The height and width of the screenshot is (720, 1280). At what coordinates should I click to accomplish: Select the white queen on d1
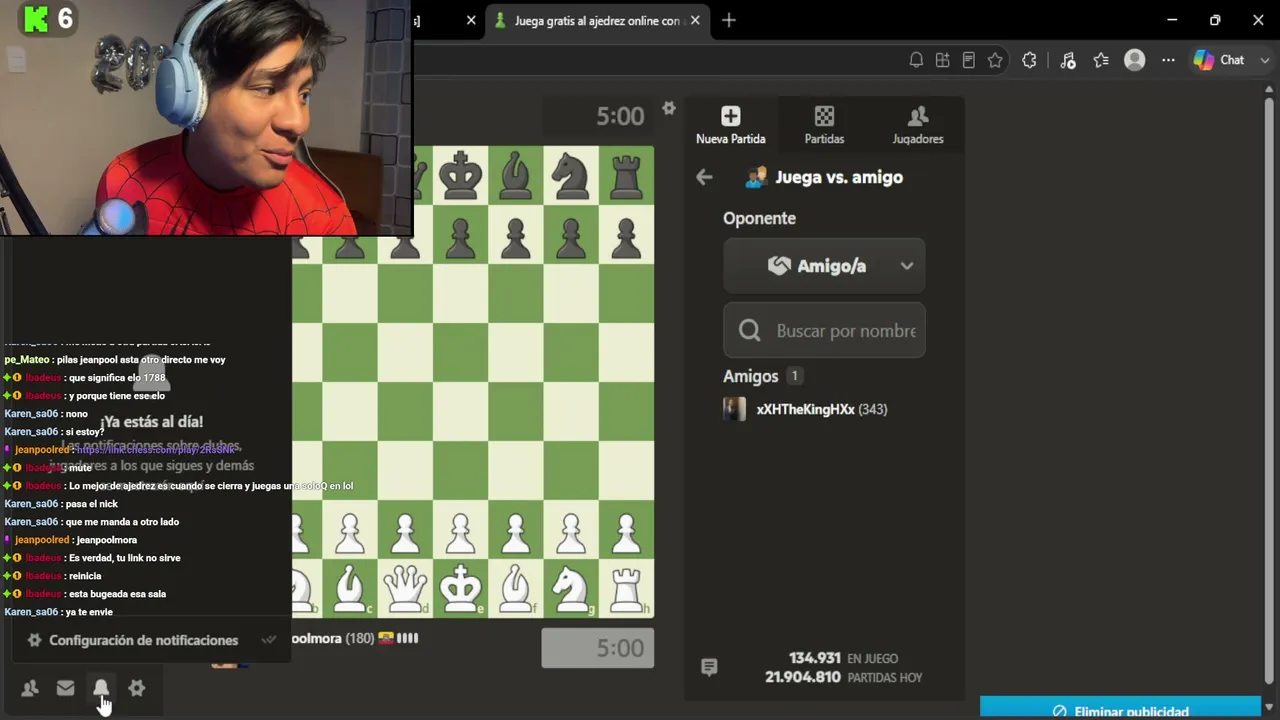pyautogui.click(x=405, y=589)
